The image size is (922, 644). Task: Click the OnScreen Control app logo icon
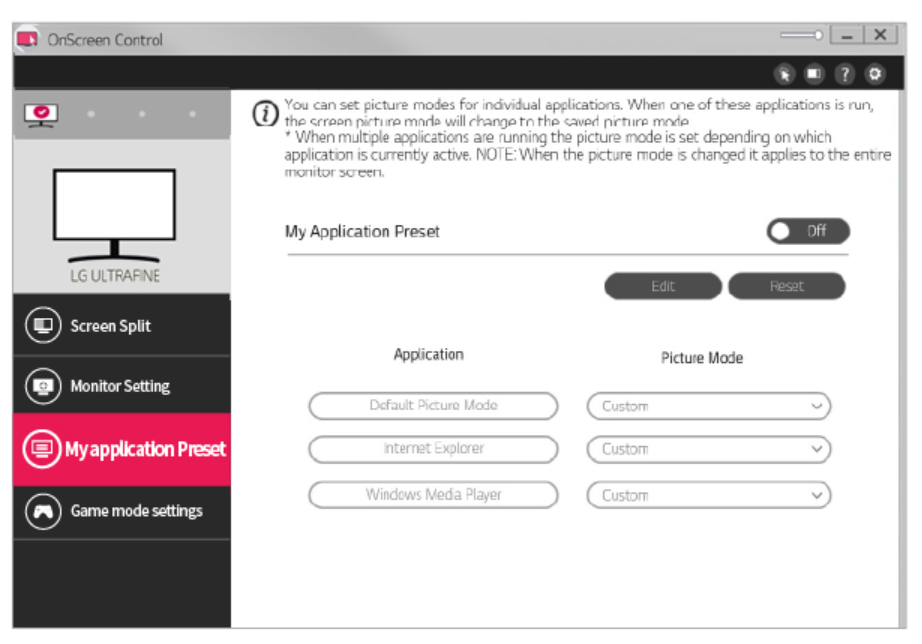tap(27, 40)
